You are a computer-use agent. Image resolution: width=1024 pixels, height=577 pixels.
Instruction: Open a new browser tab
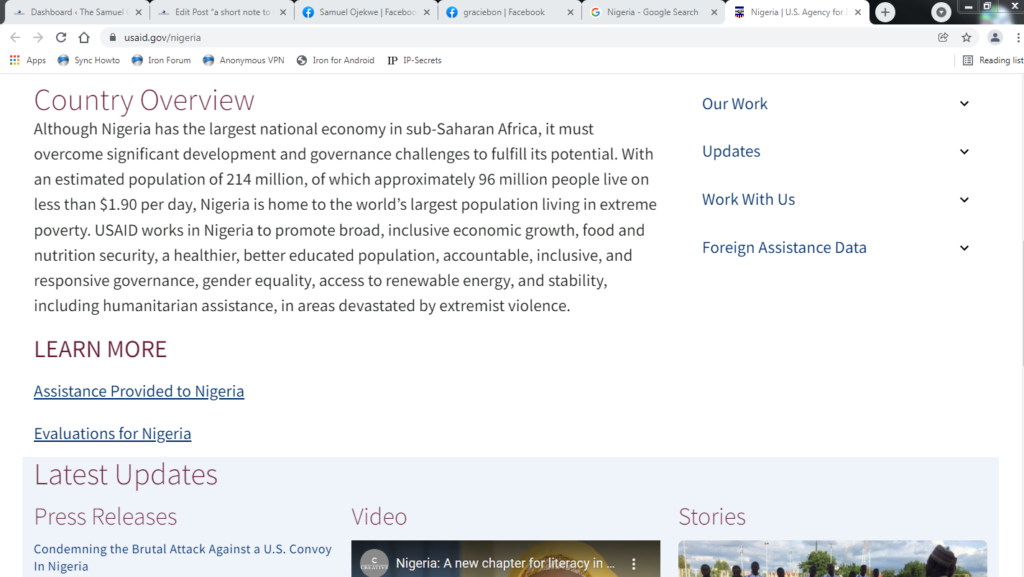(885, 12)
